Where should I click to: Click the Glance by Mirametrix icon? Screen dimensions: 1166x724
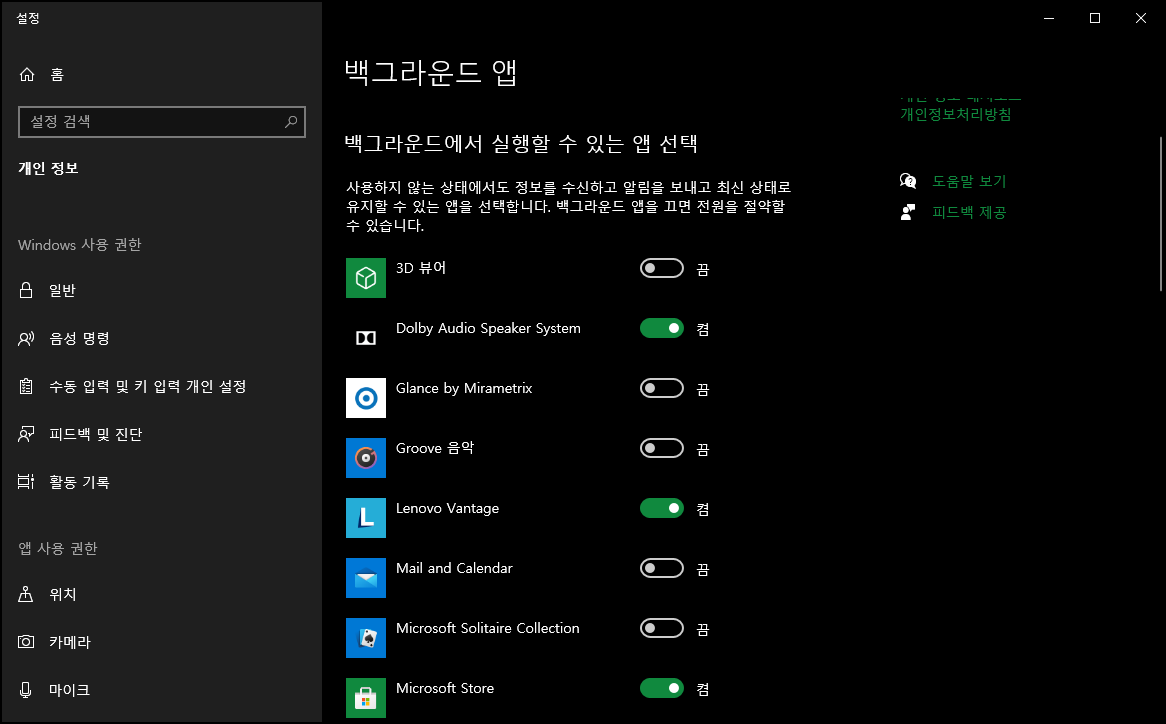(366, 398)
